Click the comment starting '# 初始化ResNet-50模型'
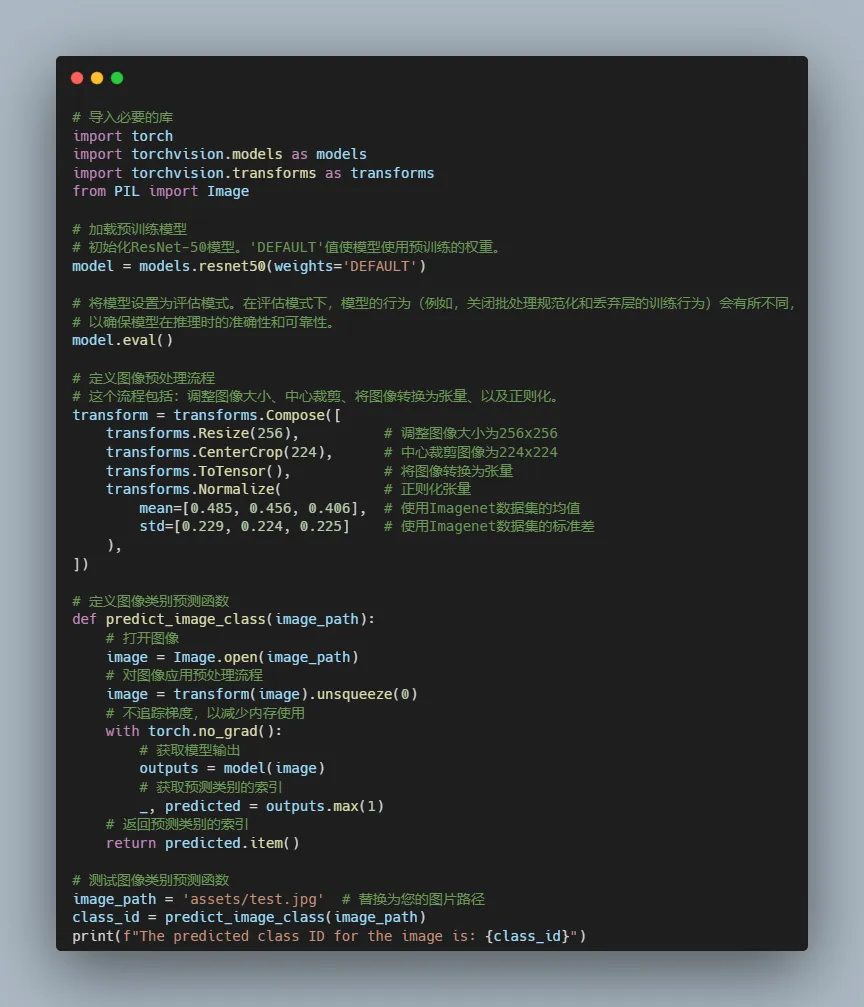 [x=287, y=247]
